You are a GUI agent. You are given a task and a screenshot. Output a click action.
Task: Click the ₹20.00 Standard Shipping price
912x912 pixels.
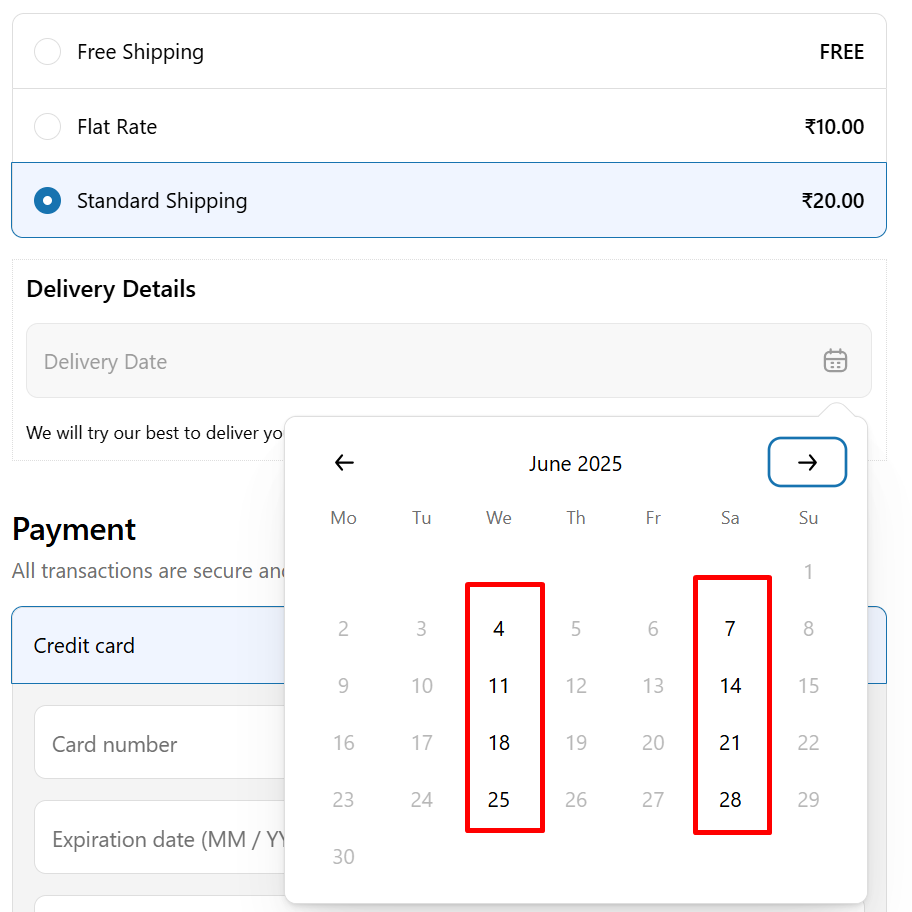[x=833, y=201]
